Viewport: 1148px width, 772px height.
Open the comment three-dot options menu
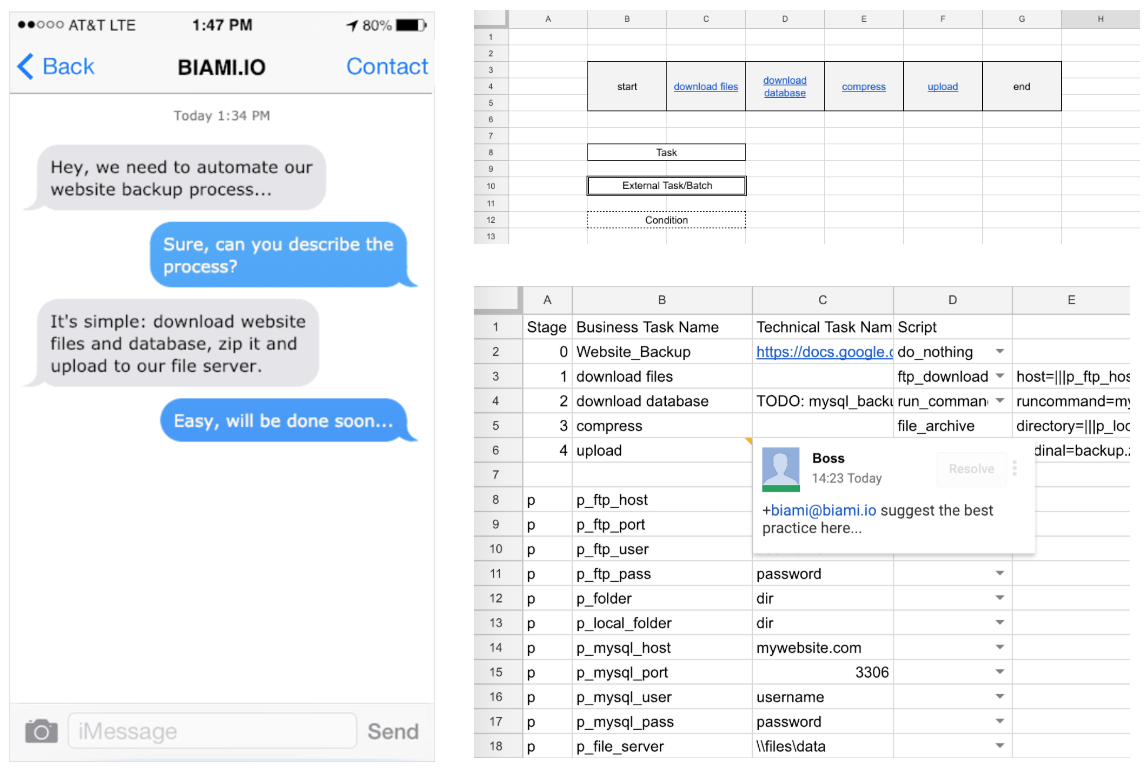click(x=1014, y=468)
